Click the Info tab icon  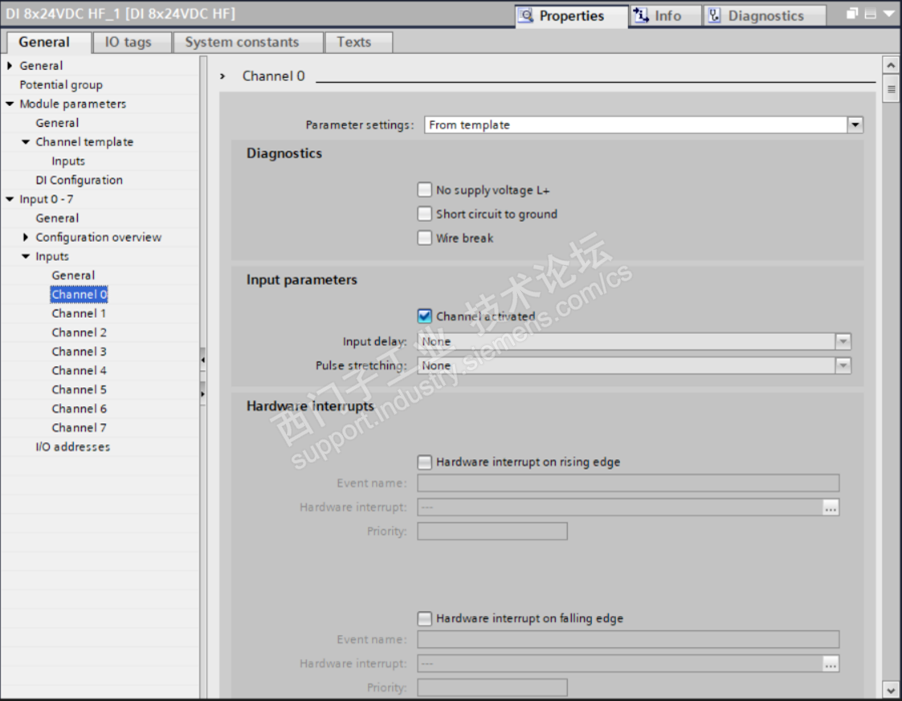point(641,16)
